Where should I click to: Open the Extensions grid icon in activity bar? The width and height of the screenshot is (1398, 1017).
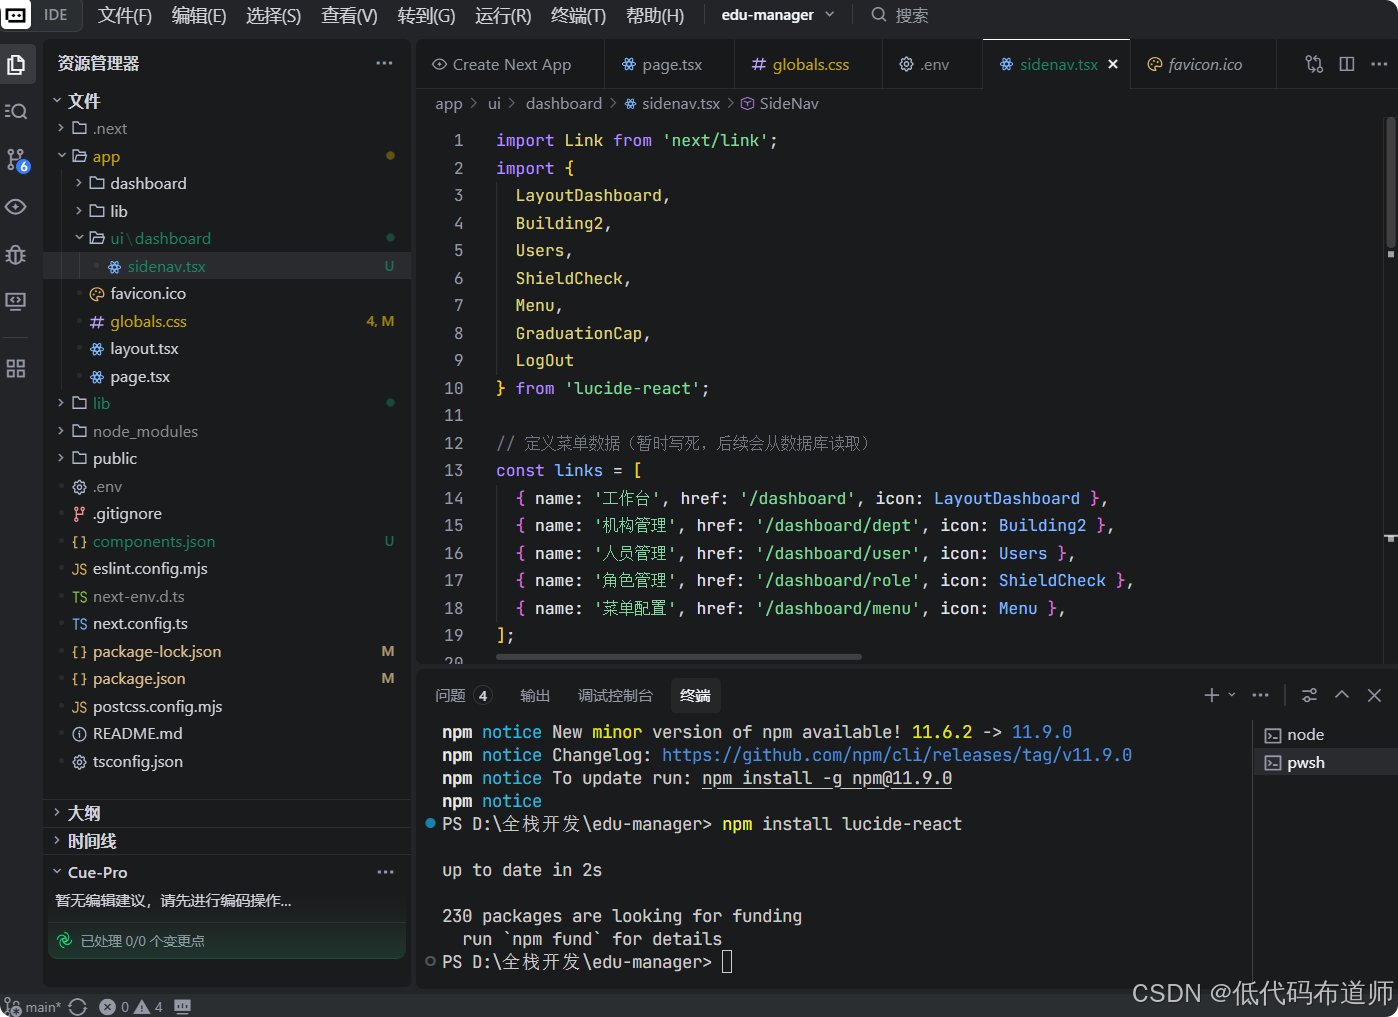(16, 369)
